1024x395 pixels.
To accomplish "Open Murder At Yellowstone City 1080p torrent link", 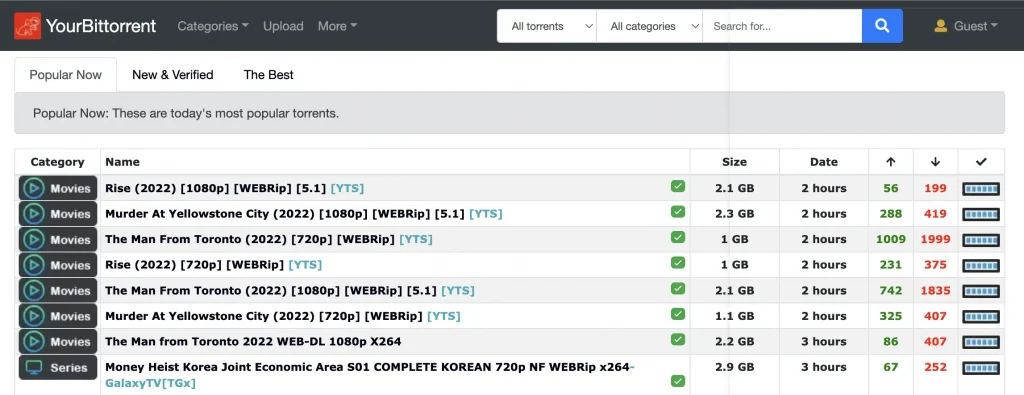I will coord(304,213).
